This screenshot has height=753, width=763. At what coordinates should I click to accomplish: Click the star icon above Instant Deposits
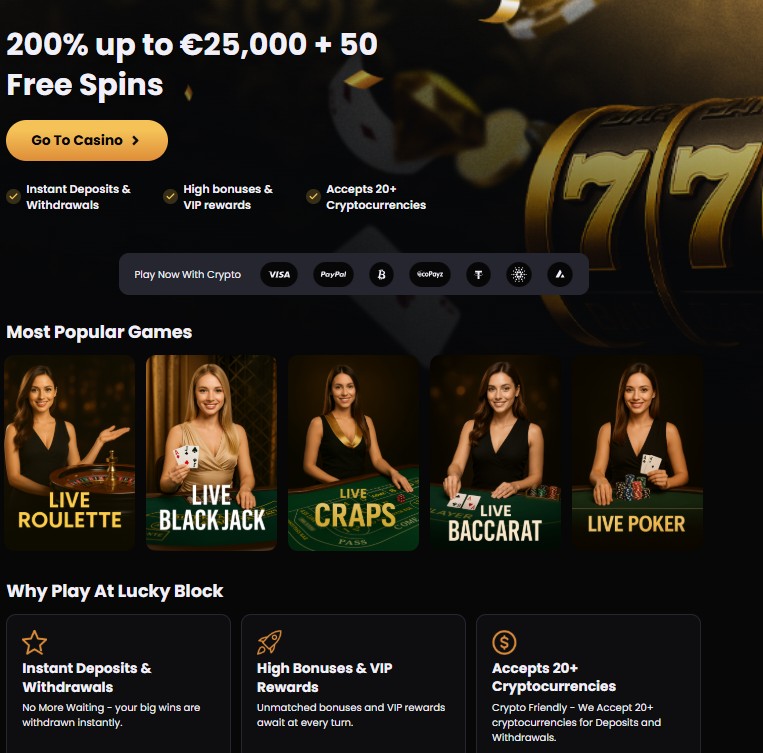point(35,643)
